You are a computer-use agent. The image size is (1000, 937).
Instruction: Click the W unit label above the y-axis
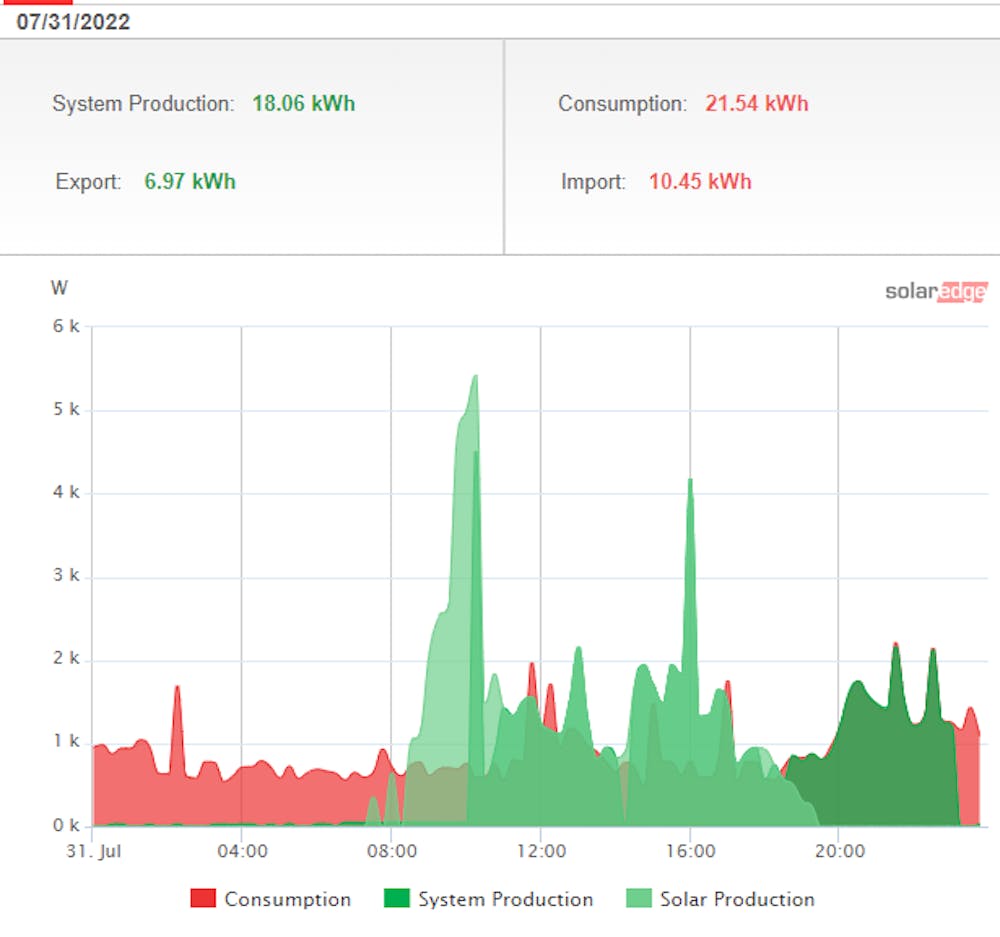pos(59,288)
